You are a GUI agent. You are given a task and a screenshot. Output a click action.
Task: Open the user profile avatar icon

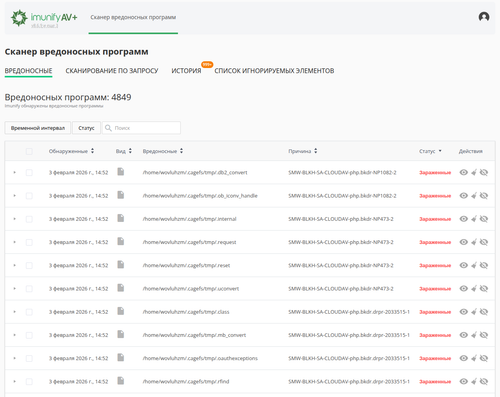point(484,17)
